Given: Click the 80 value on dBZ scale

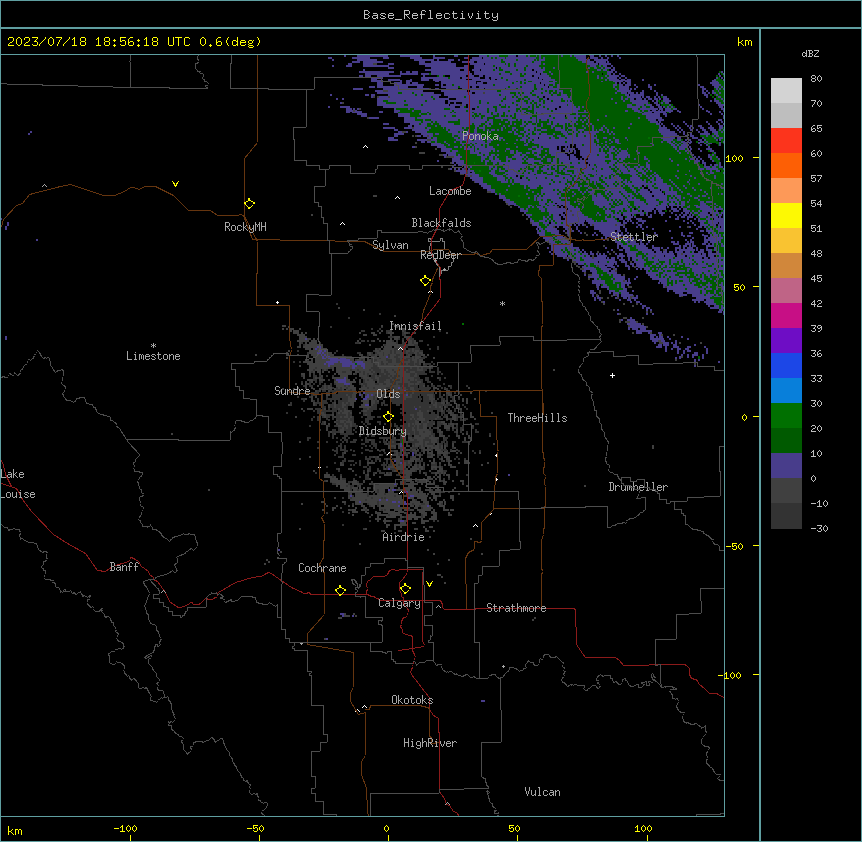Looking at the screenshot, I should pos(816,79).
